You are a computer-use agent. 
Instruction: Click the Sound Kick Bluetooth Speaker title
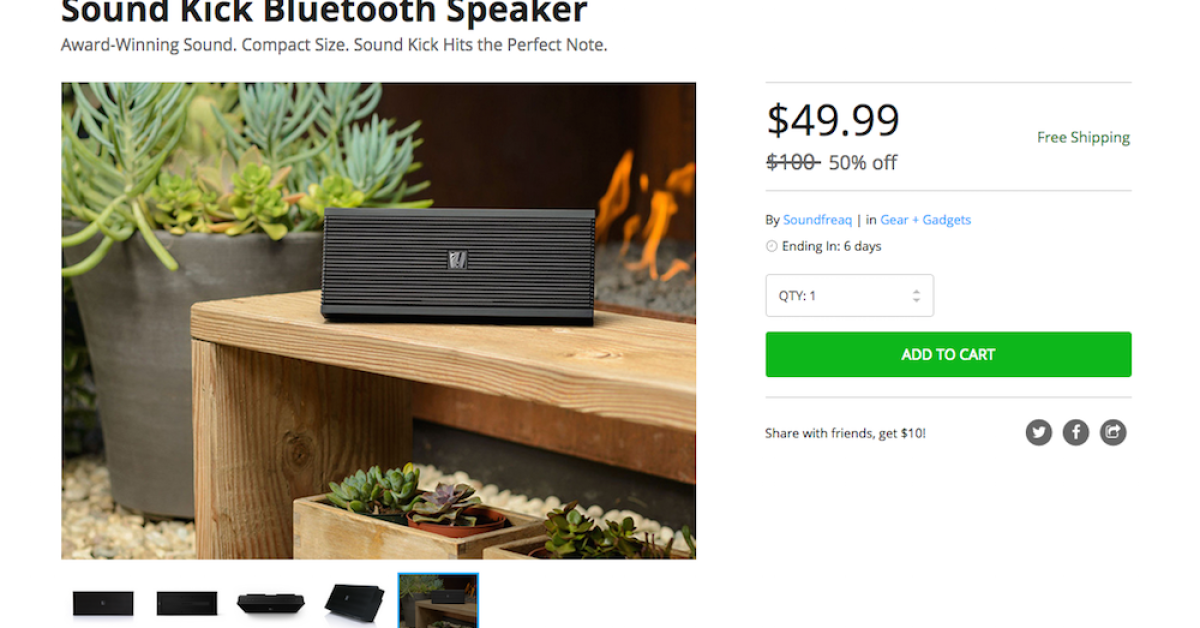pyautogui.click(x=324, y=12)
